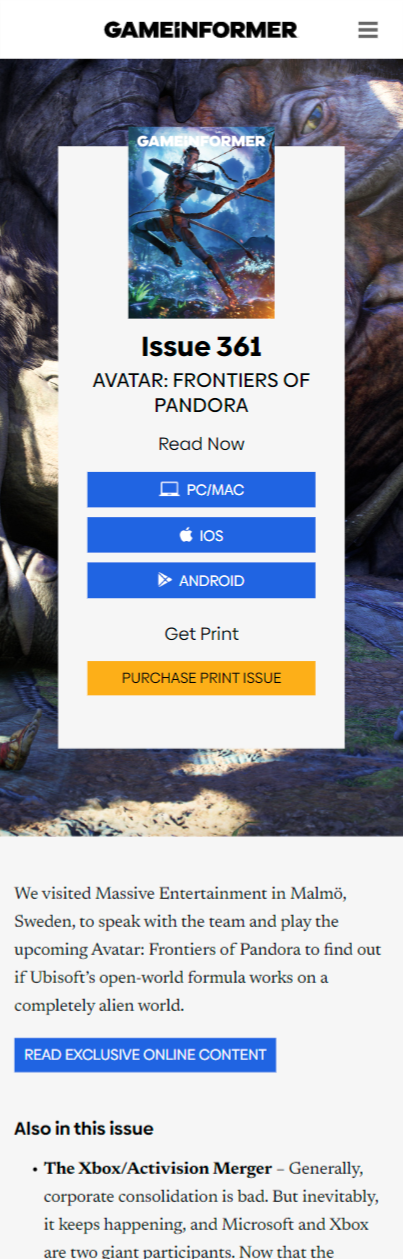Click the Game Informer logo
This screenshot has height=1259, width=403.
pyautogui.click(x=201, y=30)
